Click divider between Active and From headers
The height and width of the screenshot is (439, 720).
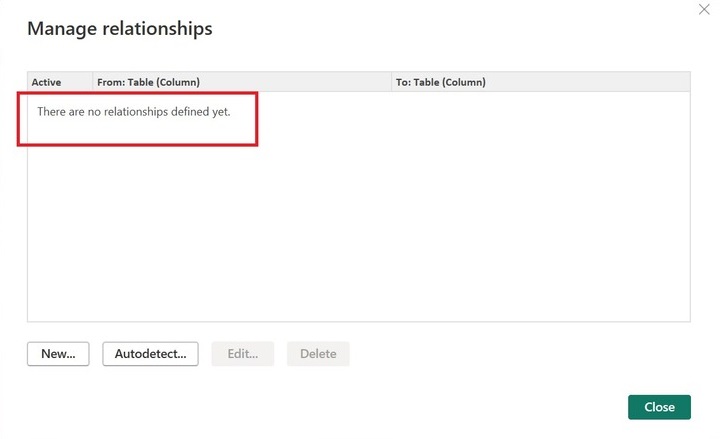(92, 82)
